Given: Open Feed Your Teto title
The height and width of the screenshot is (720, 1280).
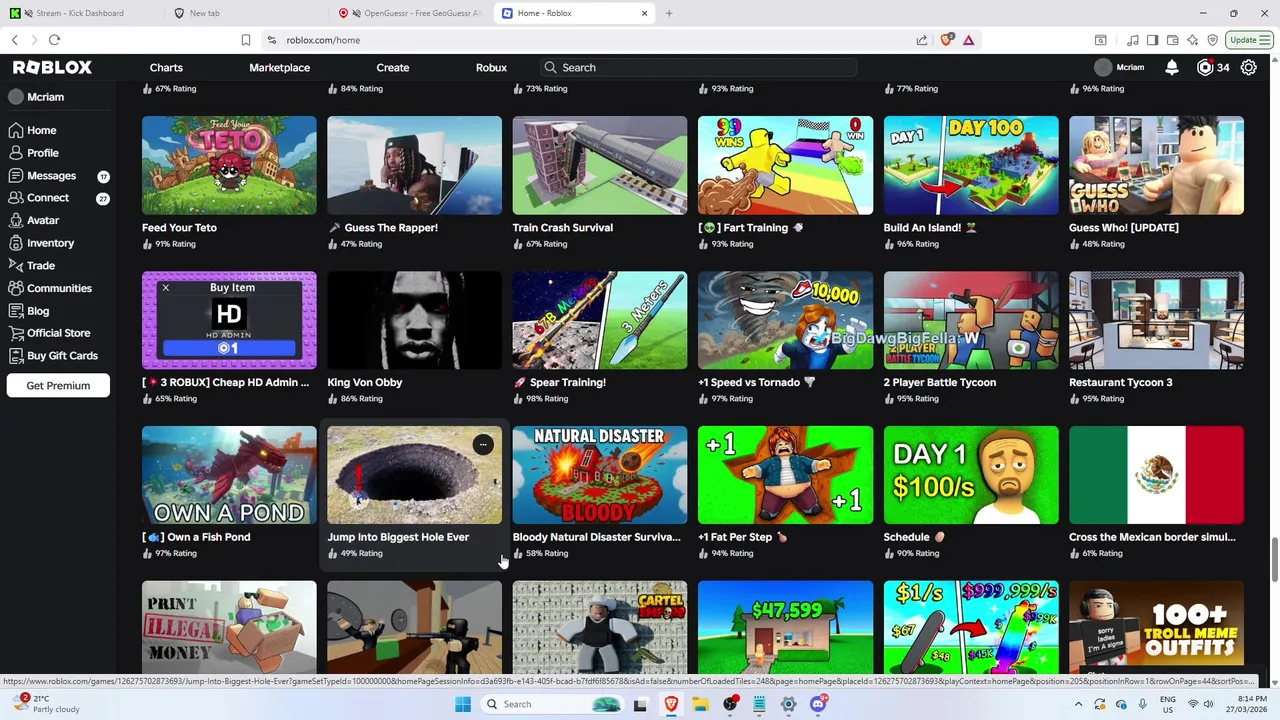Looking at the screenshot, I should (x=179, y=228).
